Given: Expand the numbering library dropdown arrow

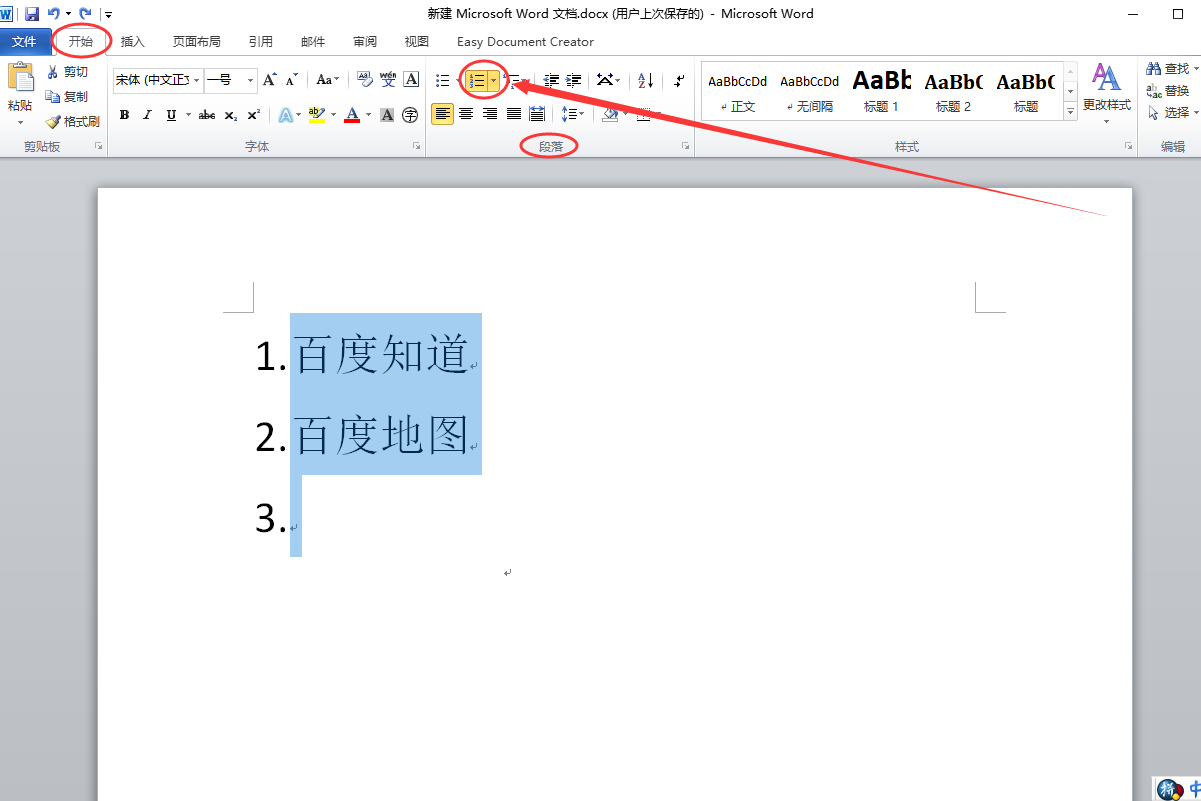Looking at the screenshot, I should point(493,81).
